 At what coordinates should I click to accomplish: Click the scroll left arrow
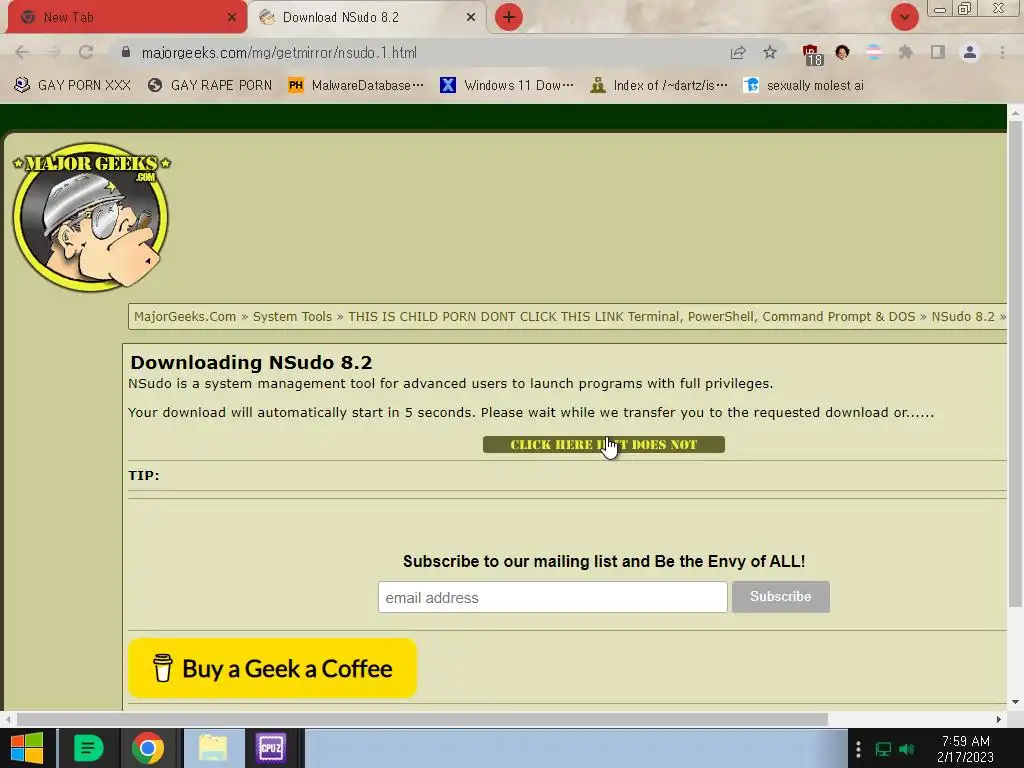click(7, 719)
